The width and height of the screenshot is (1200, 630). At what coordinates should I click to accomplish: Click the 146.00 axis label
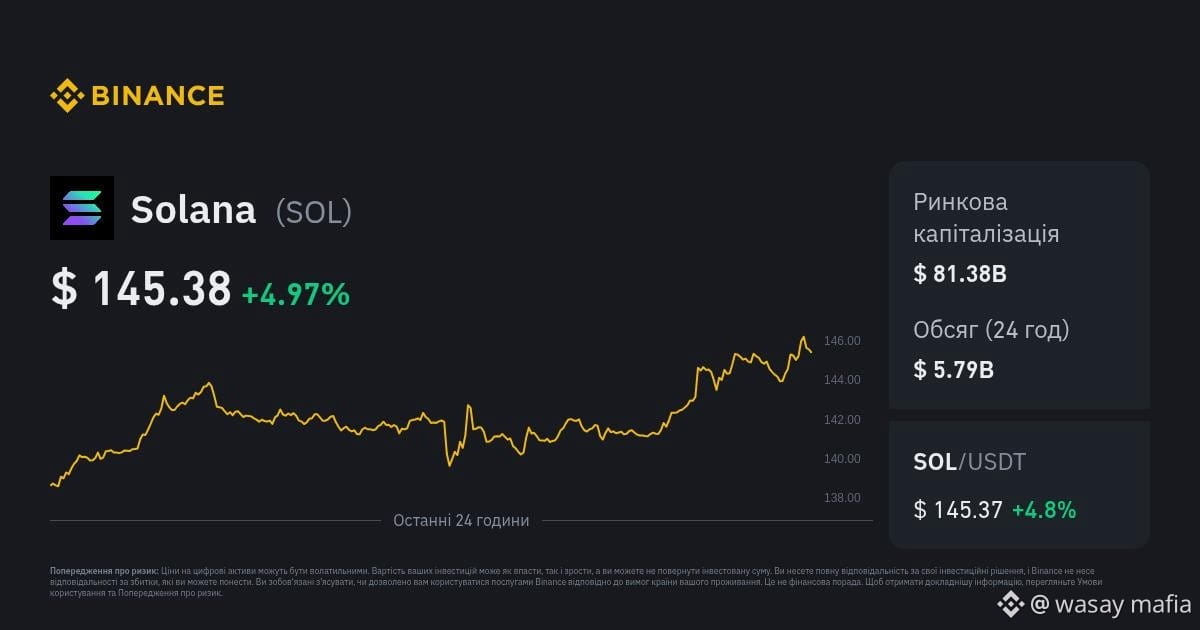tap(842, 341)
